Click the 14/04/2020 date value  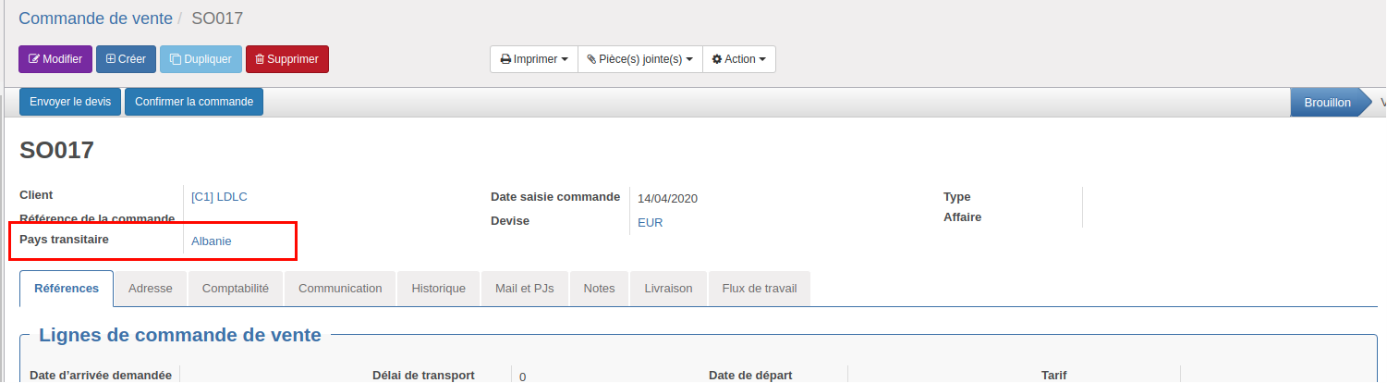pyautogui.click(x=667, y=198)
